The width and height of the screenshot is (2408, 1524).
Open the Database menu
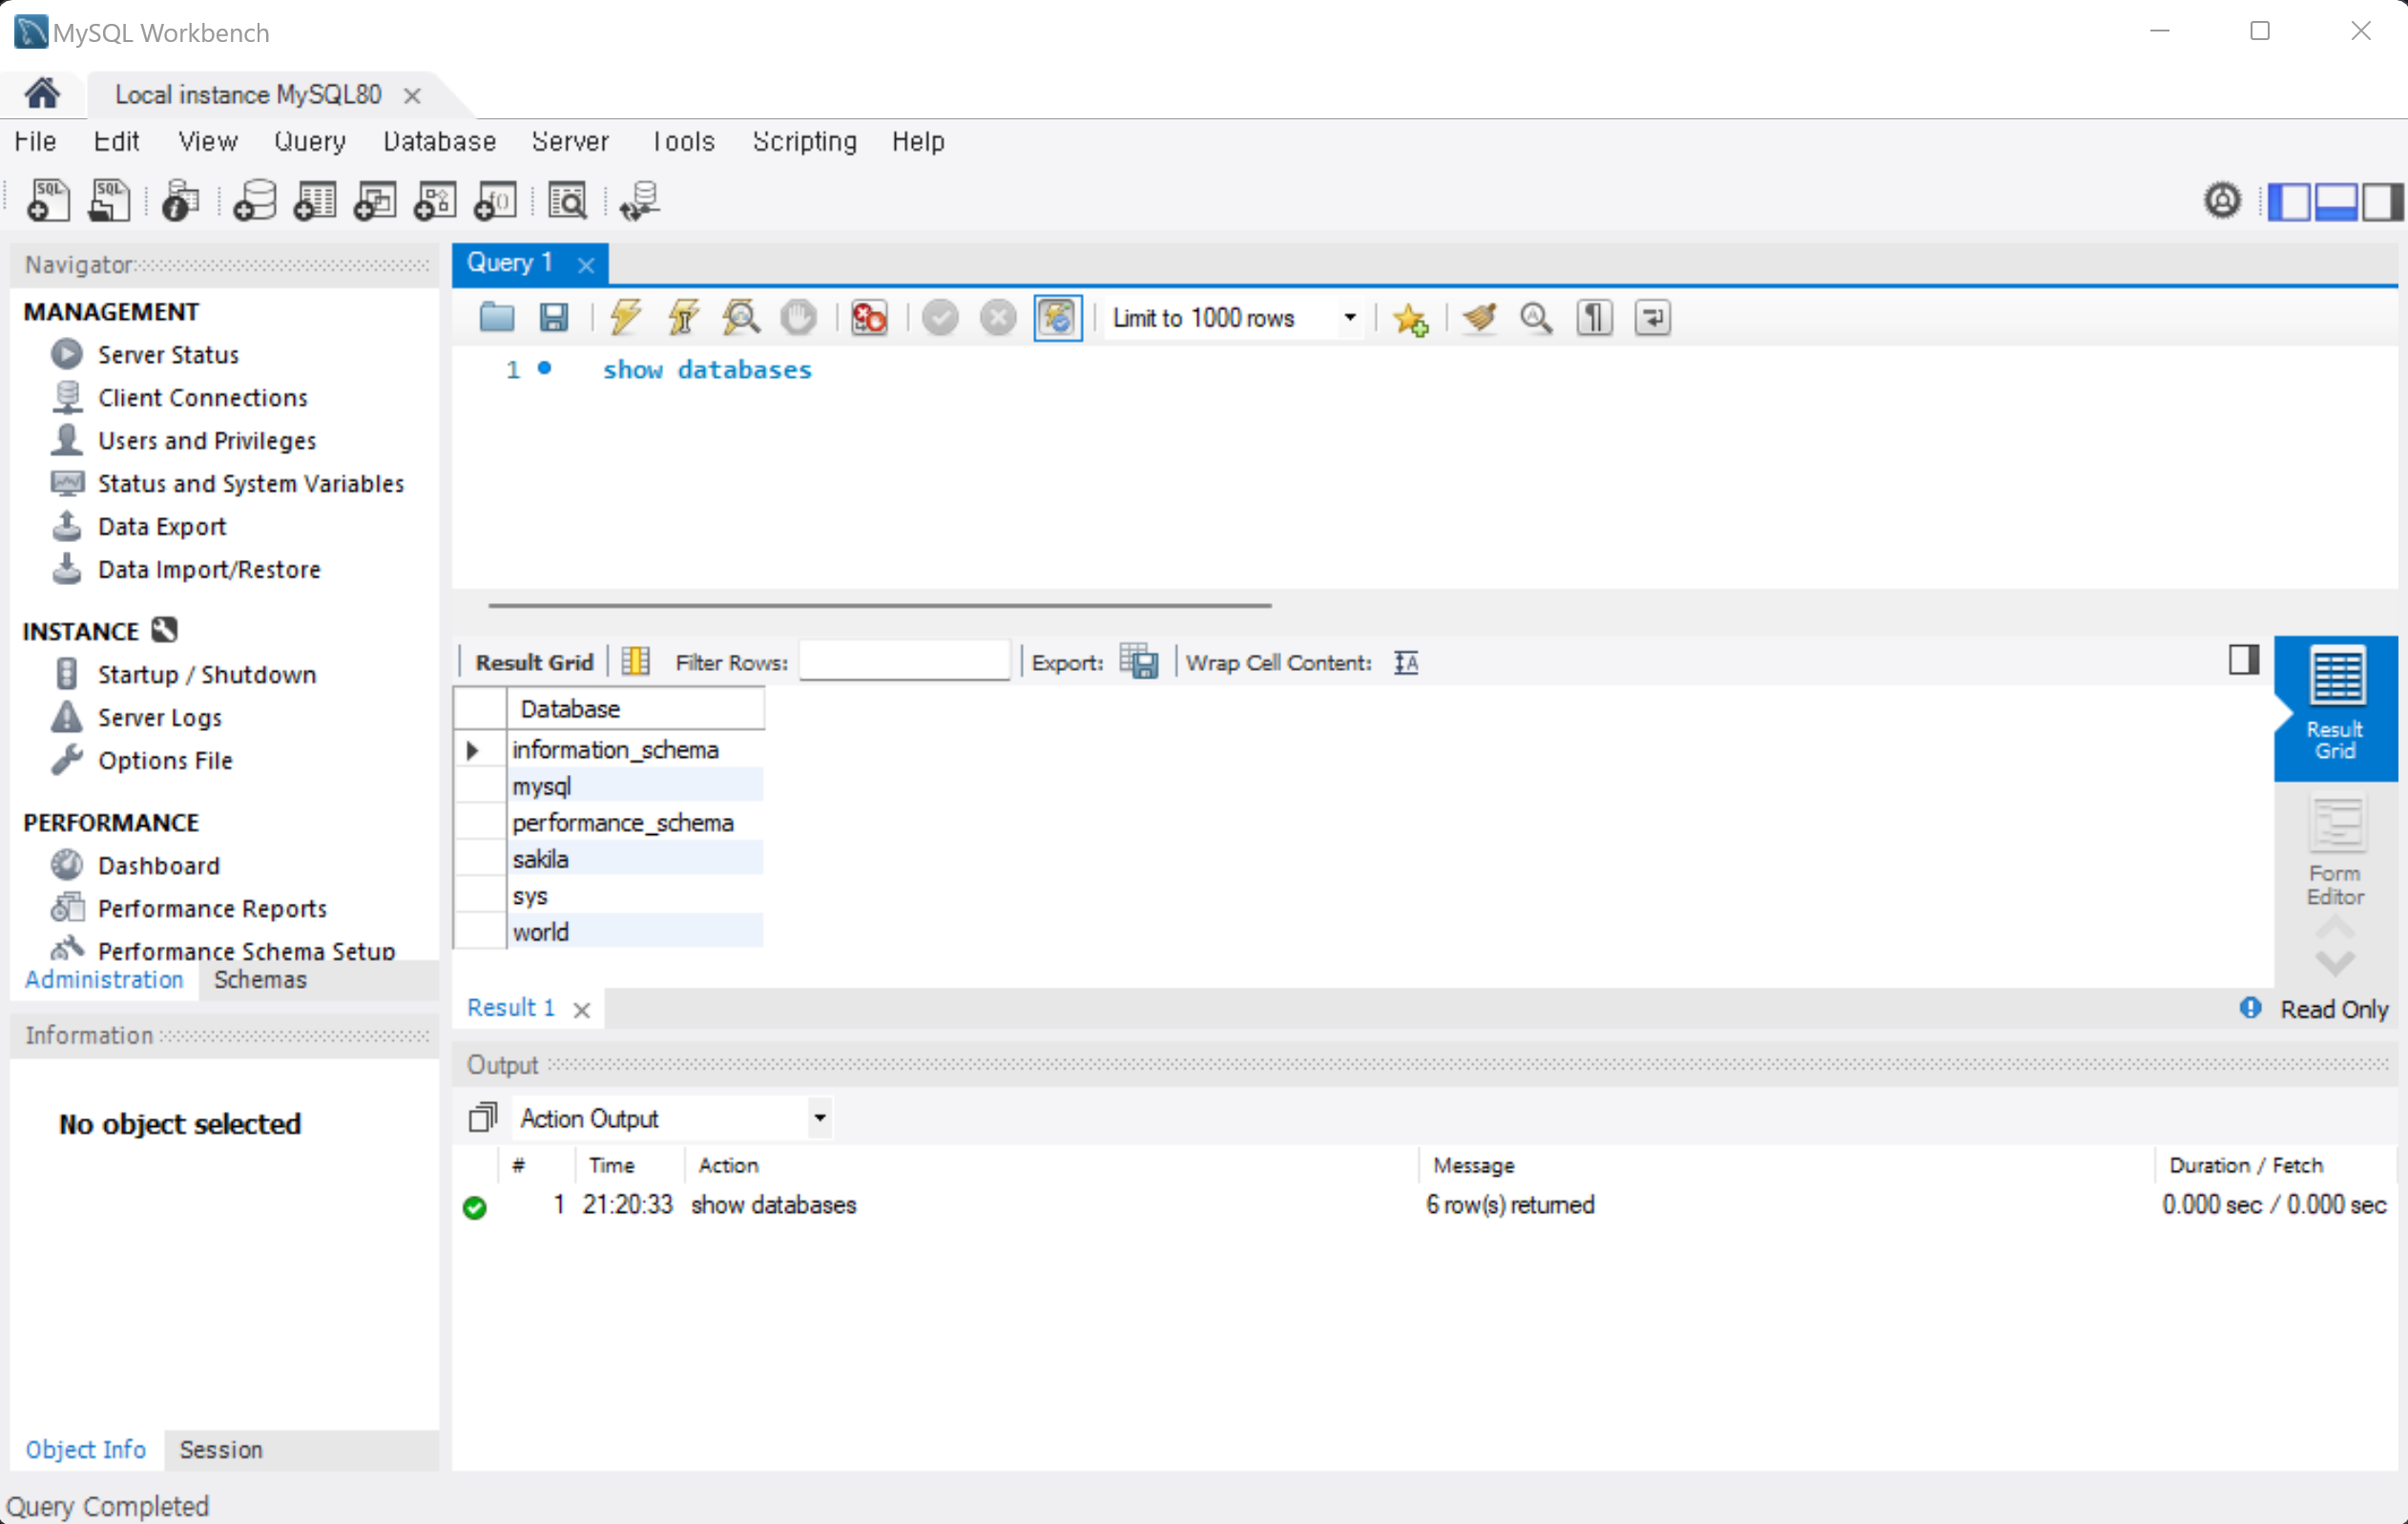pos(439,142)
